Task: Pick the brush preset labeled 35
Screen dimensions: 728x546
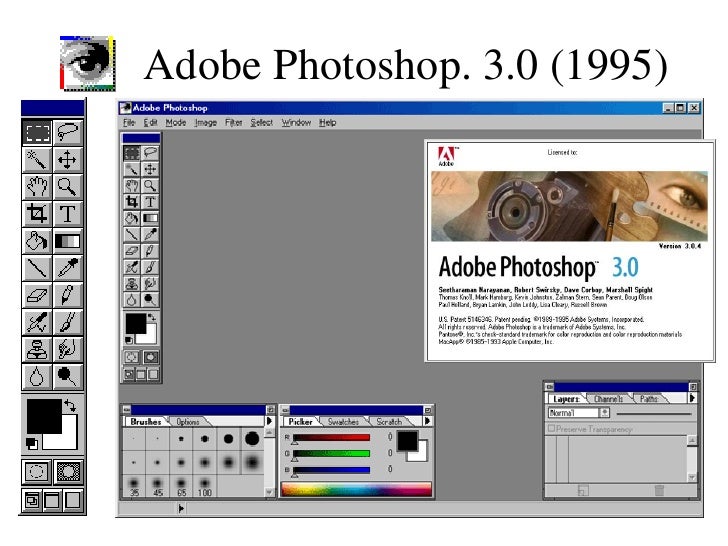Action: (x=134, y=487)
